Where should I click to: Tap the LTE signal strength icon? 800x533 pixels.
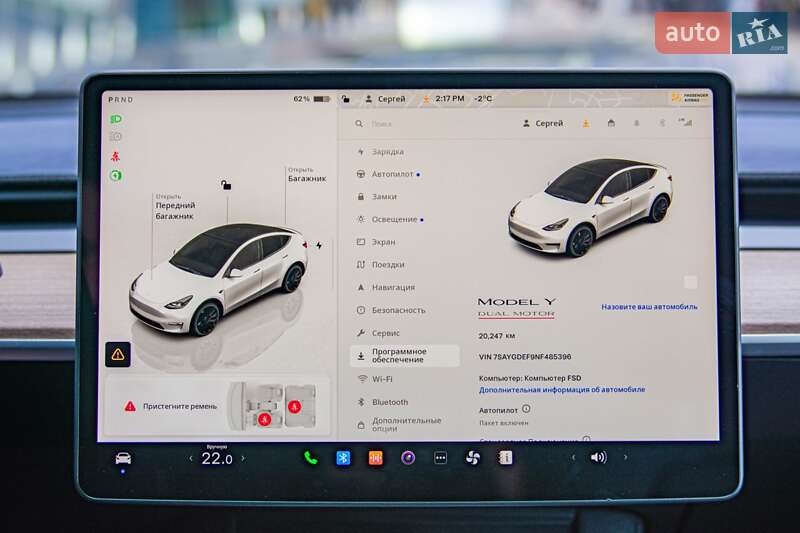pyautogui.click(x=685, y=122)
